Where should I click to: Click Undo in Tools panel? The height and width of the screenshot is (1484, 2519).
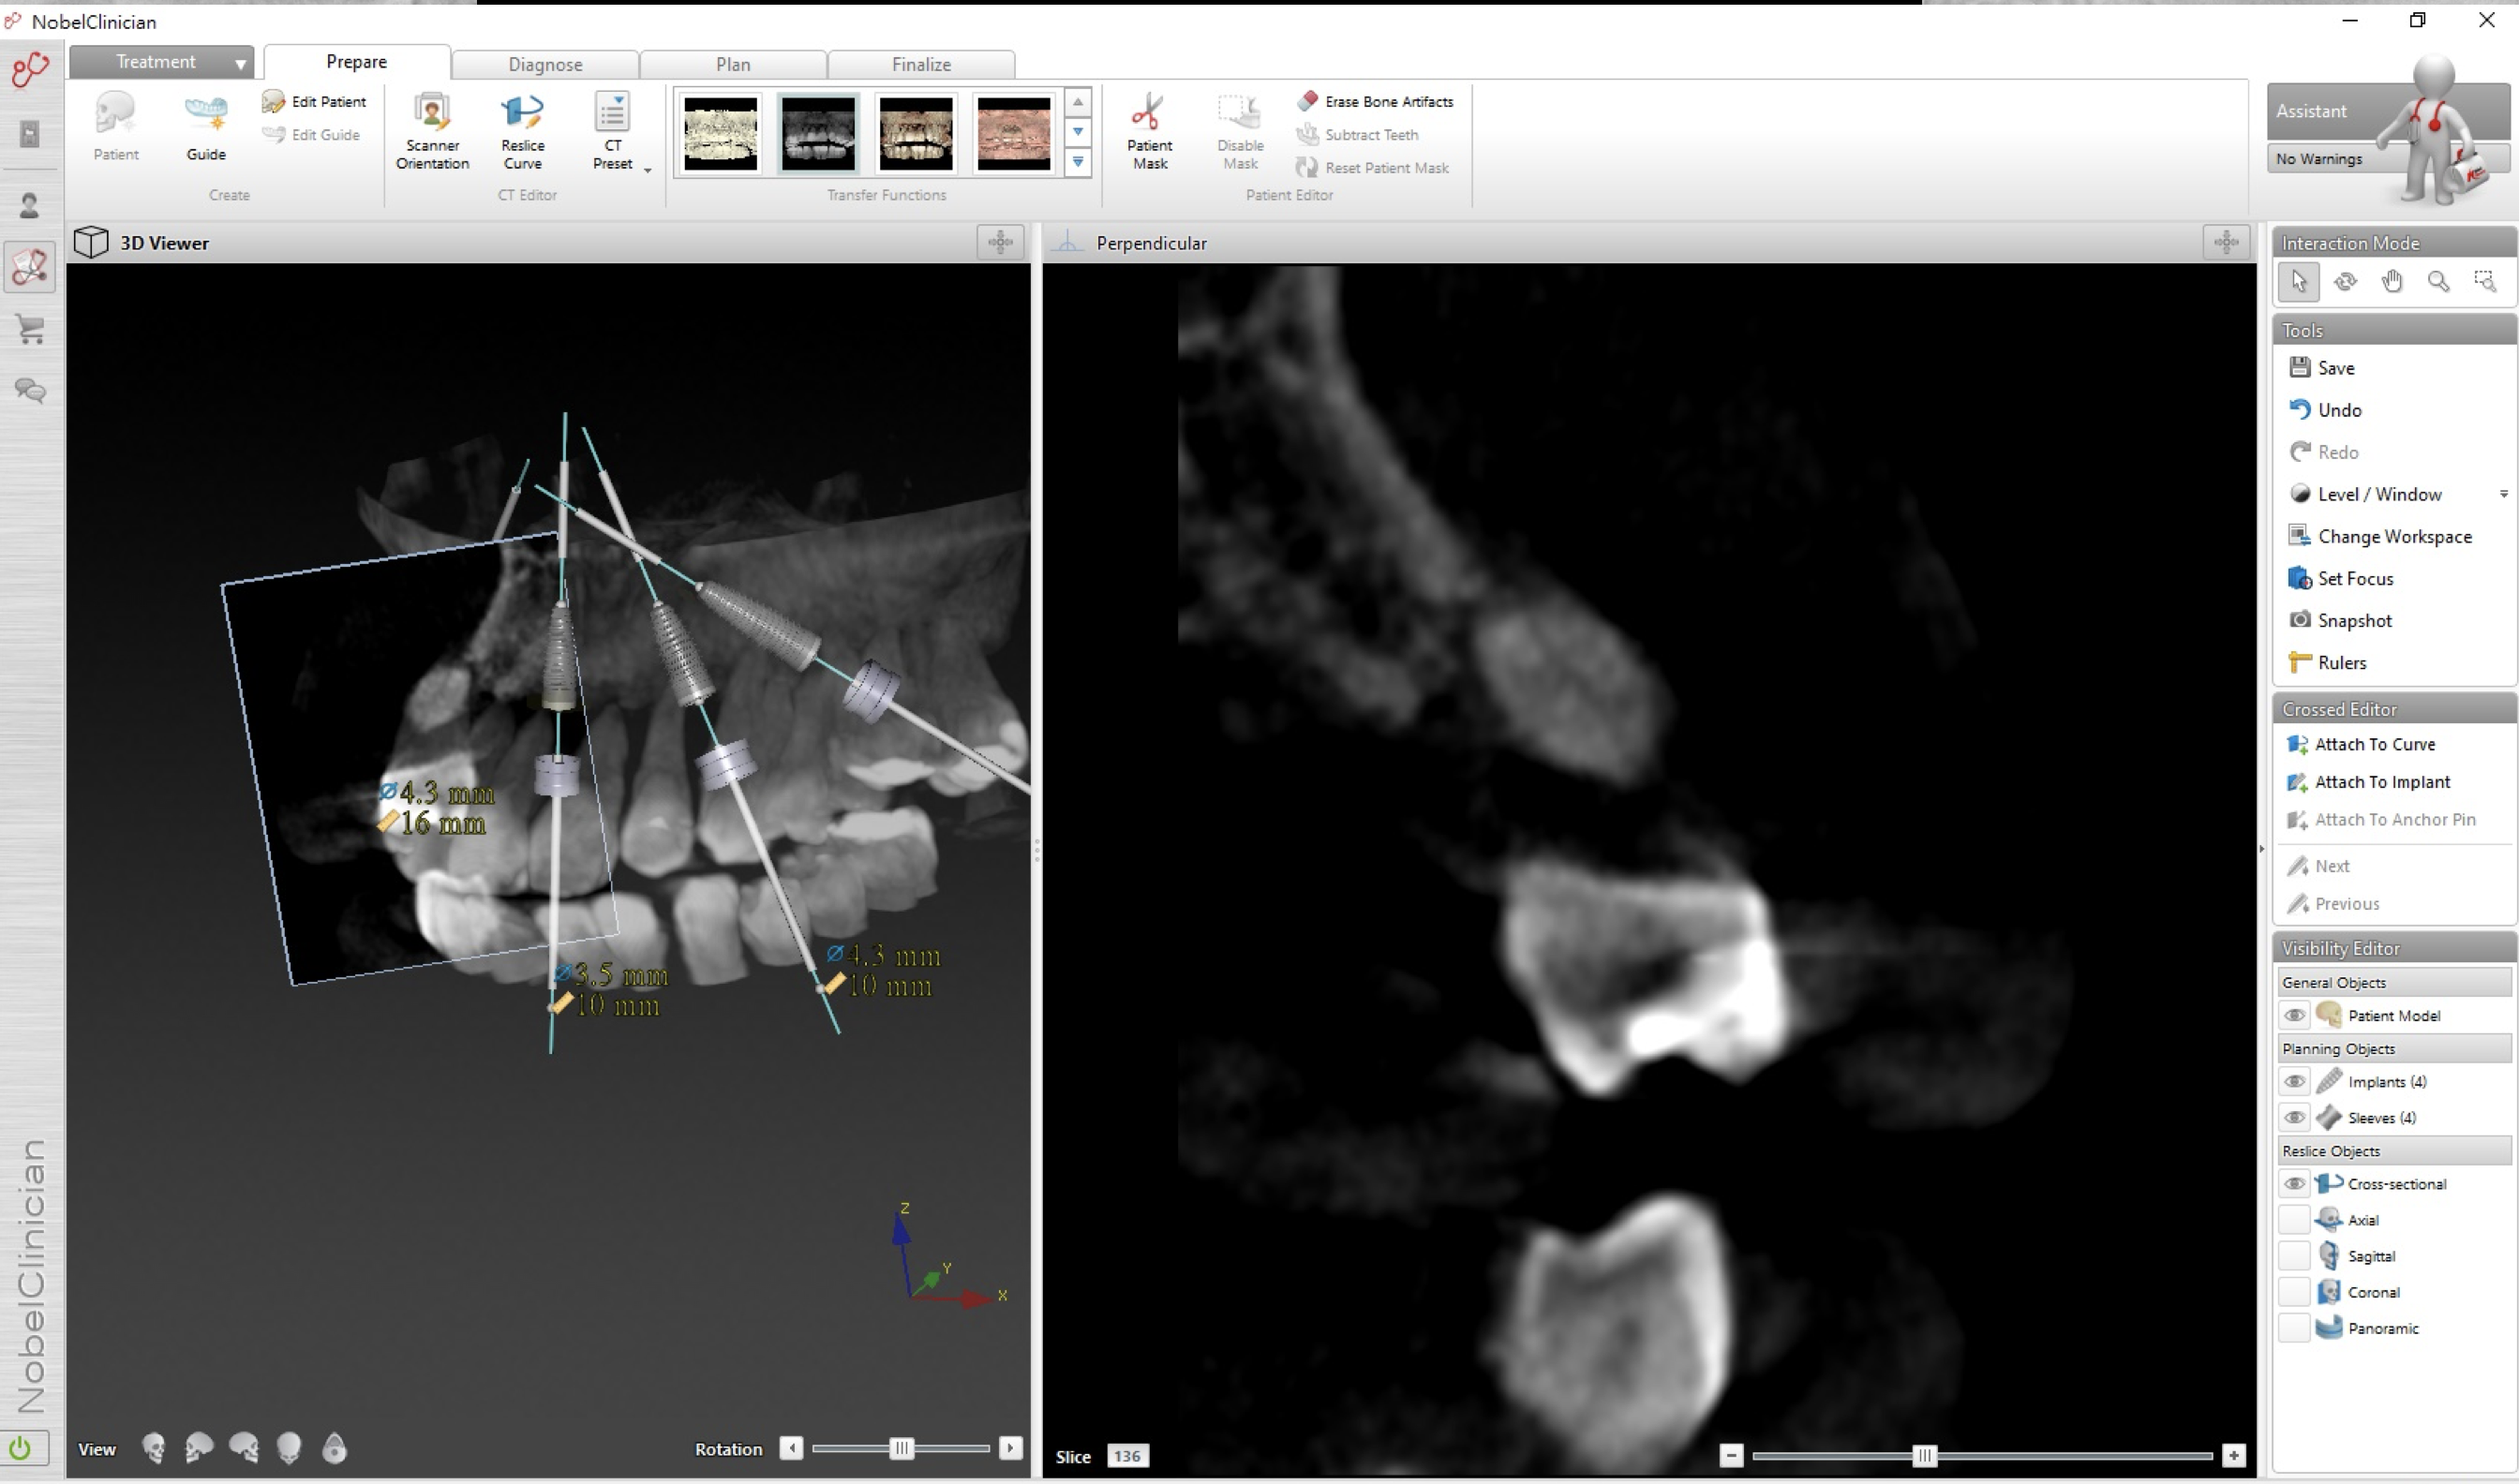pos(2325,410)
